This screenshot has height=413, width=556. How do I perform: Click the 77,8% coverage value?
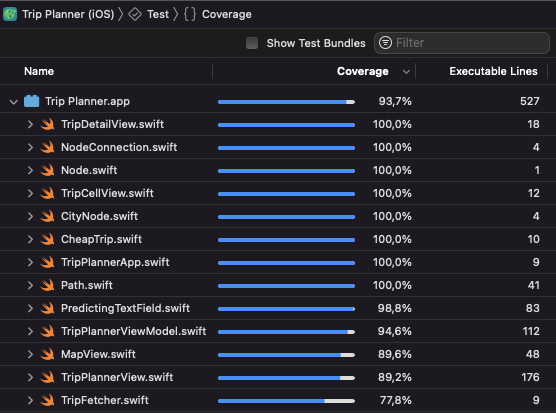[x=396, y=400]
